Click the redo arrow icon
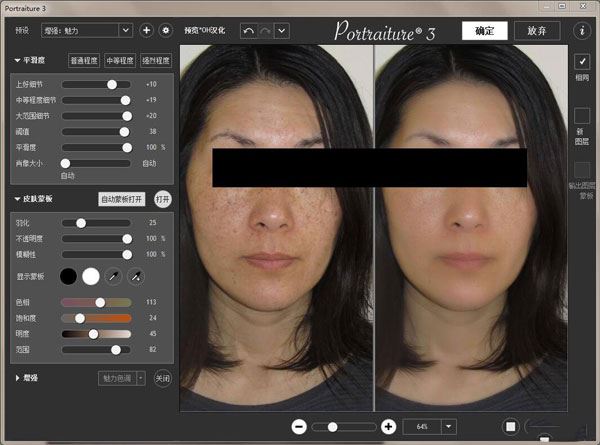This screenshot has height=445, width=600. 265,30
